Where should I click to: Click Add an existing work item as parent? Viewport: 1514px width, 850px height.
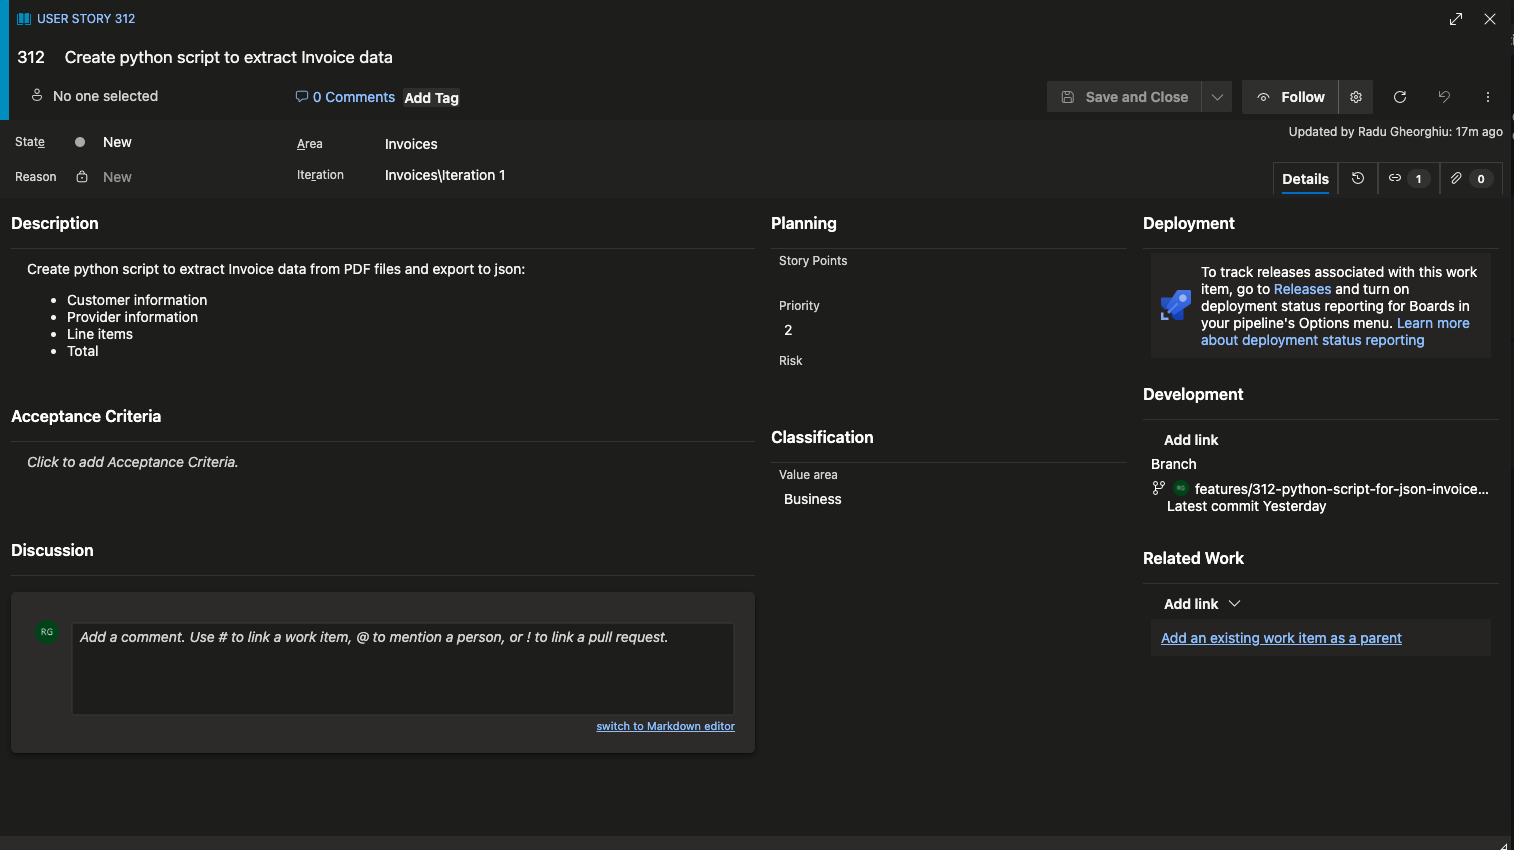tap(1281, 638)
